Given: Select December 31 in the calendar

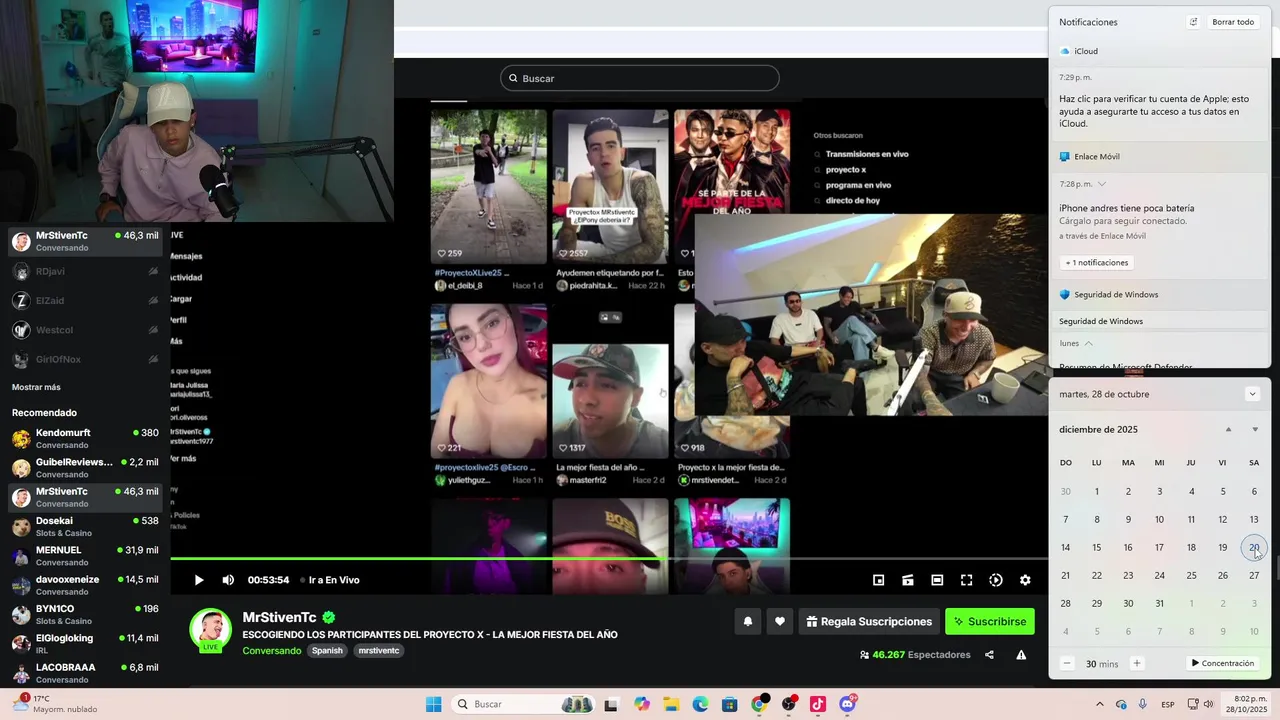Looking at the screenshot, I should (1159, 603).
